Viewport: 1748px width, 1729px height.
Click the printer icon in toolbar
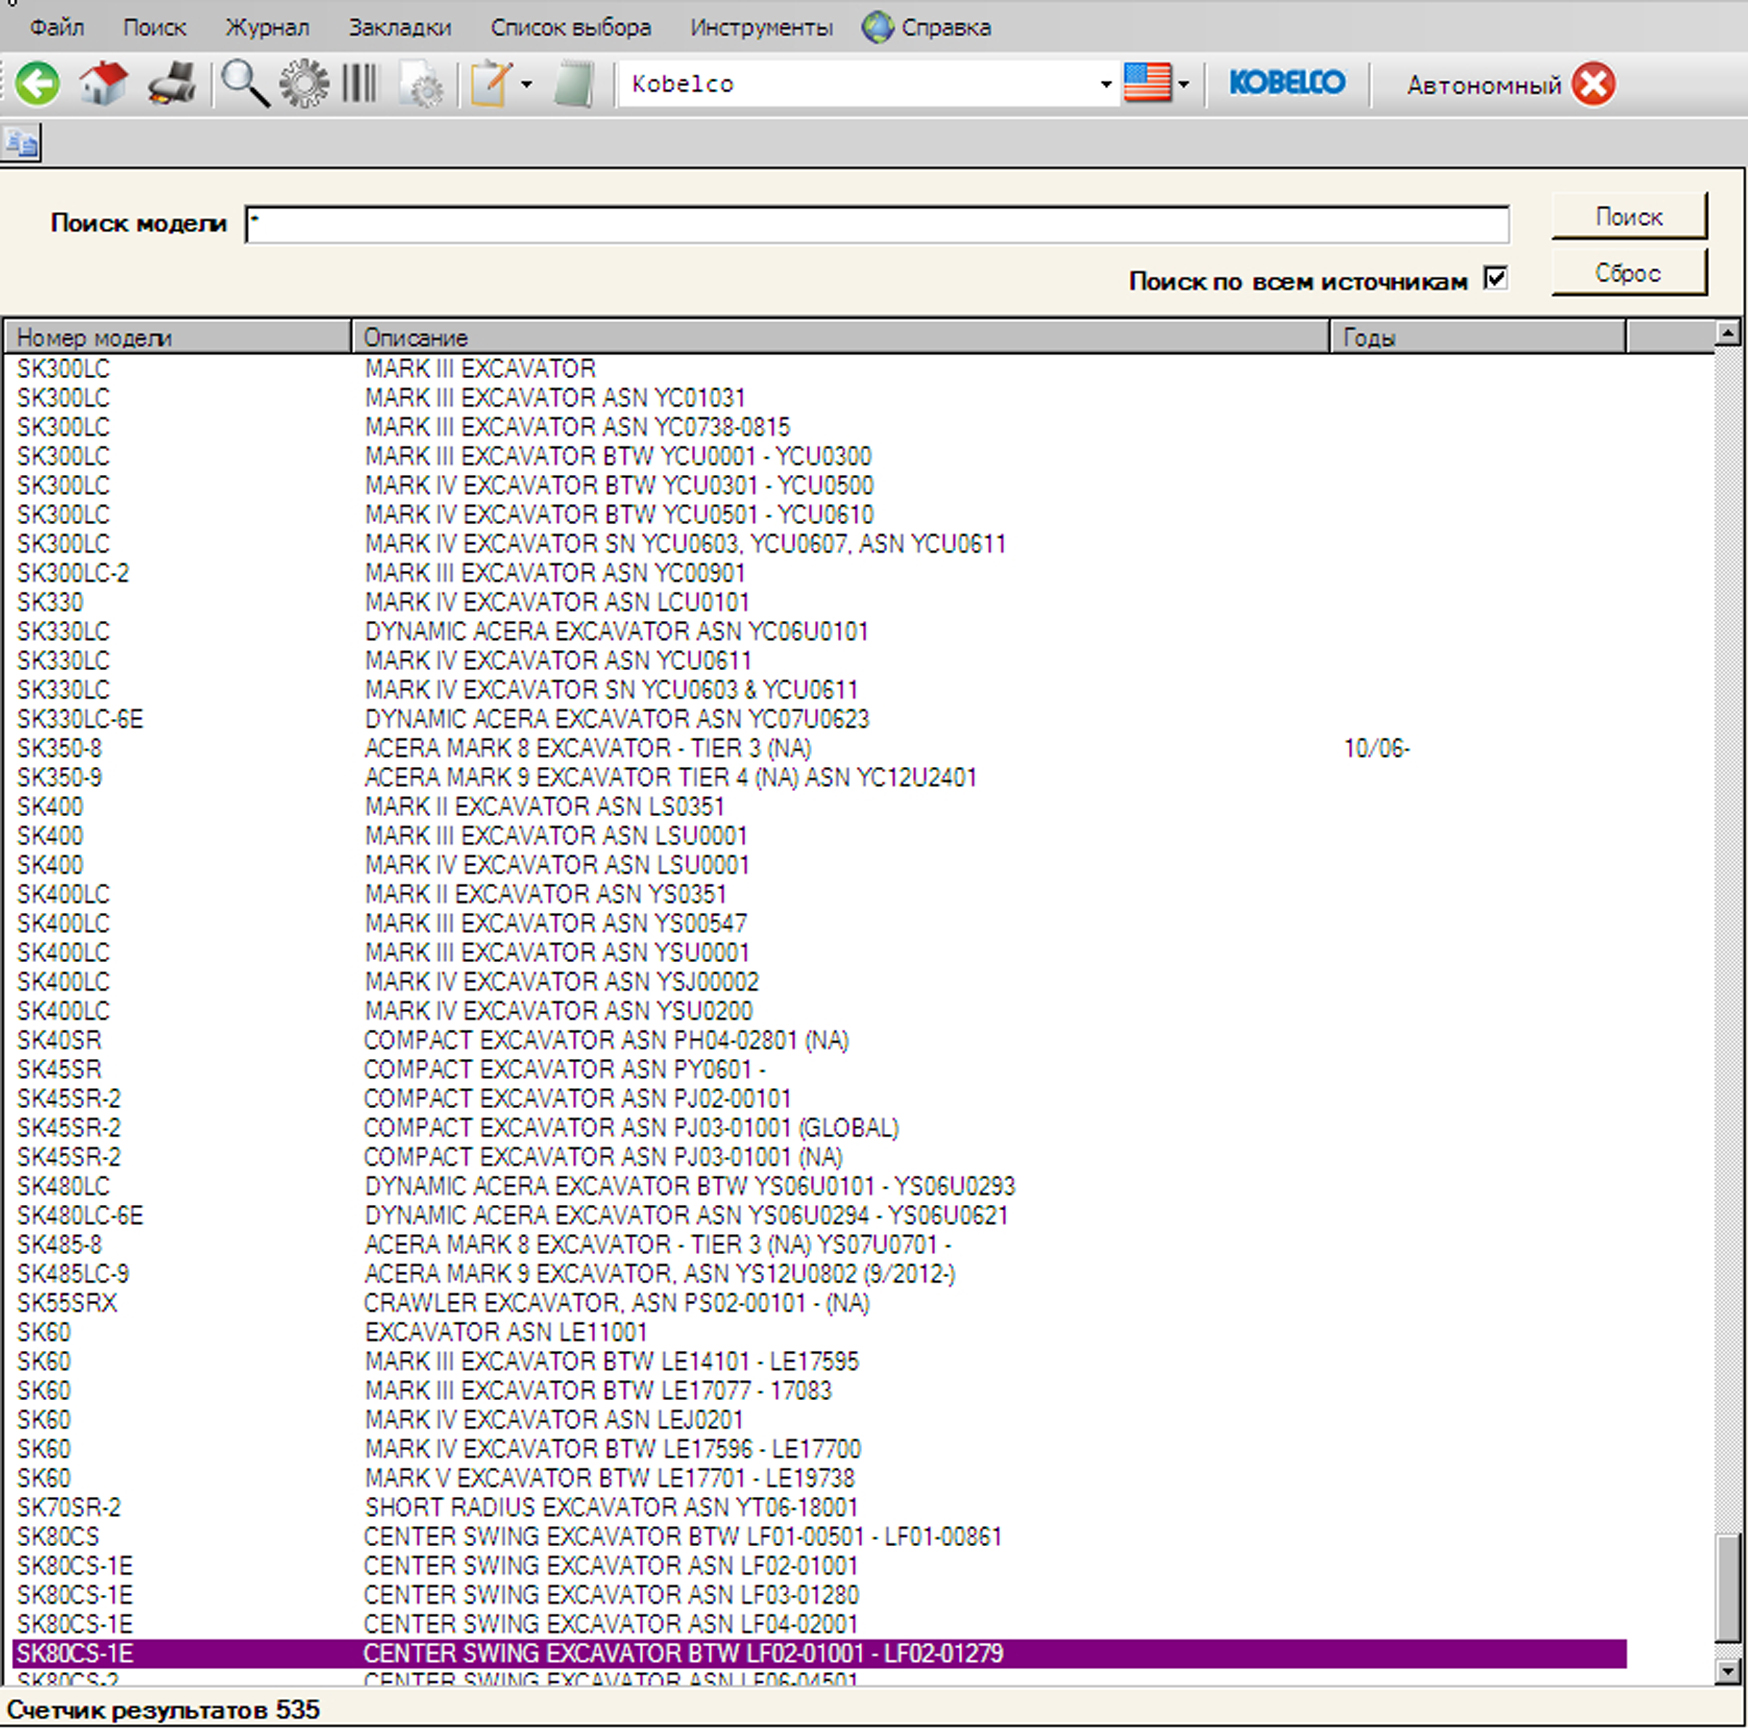[172, 83]
